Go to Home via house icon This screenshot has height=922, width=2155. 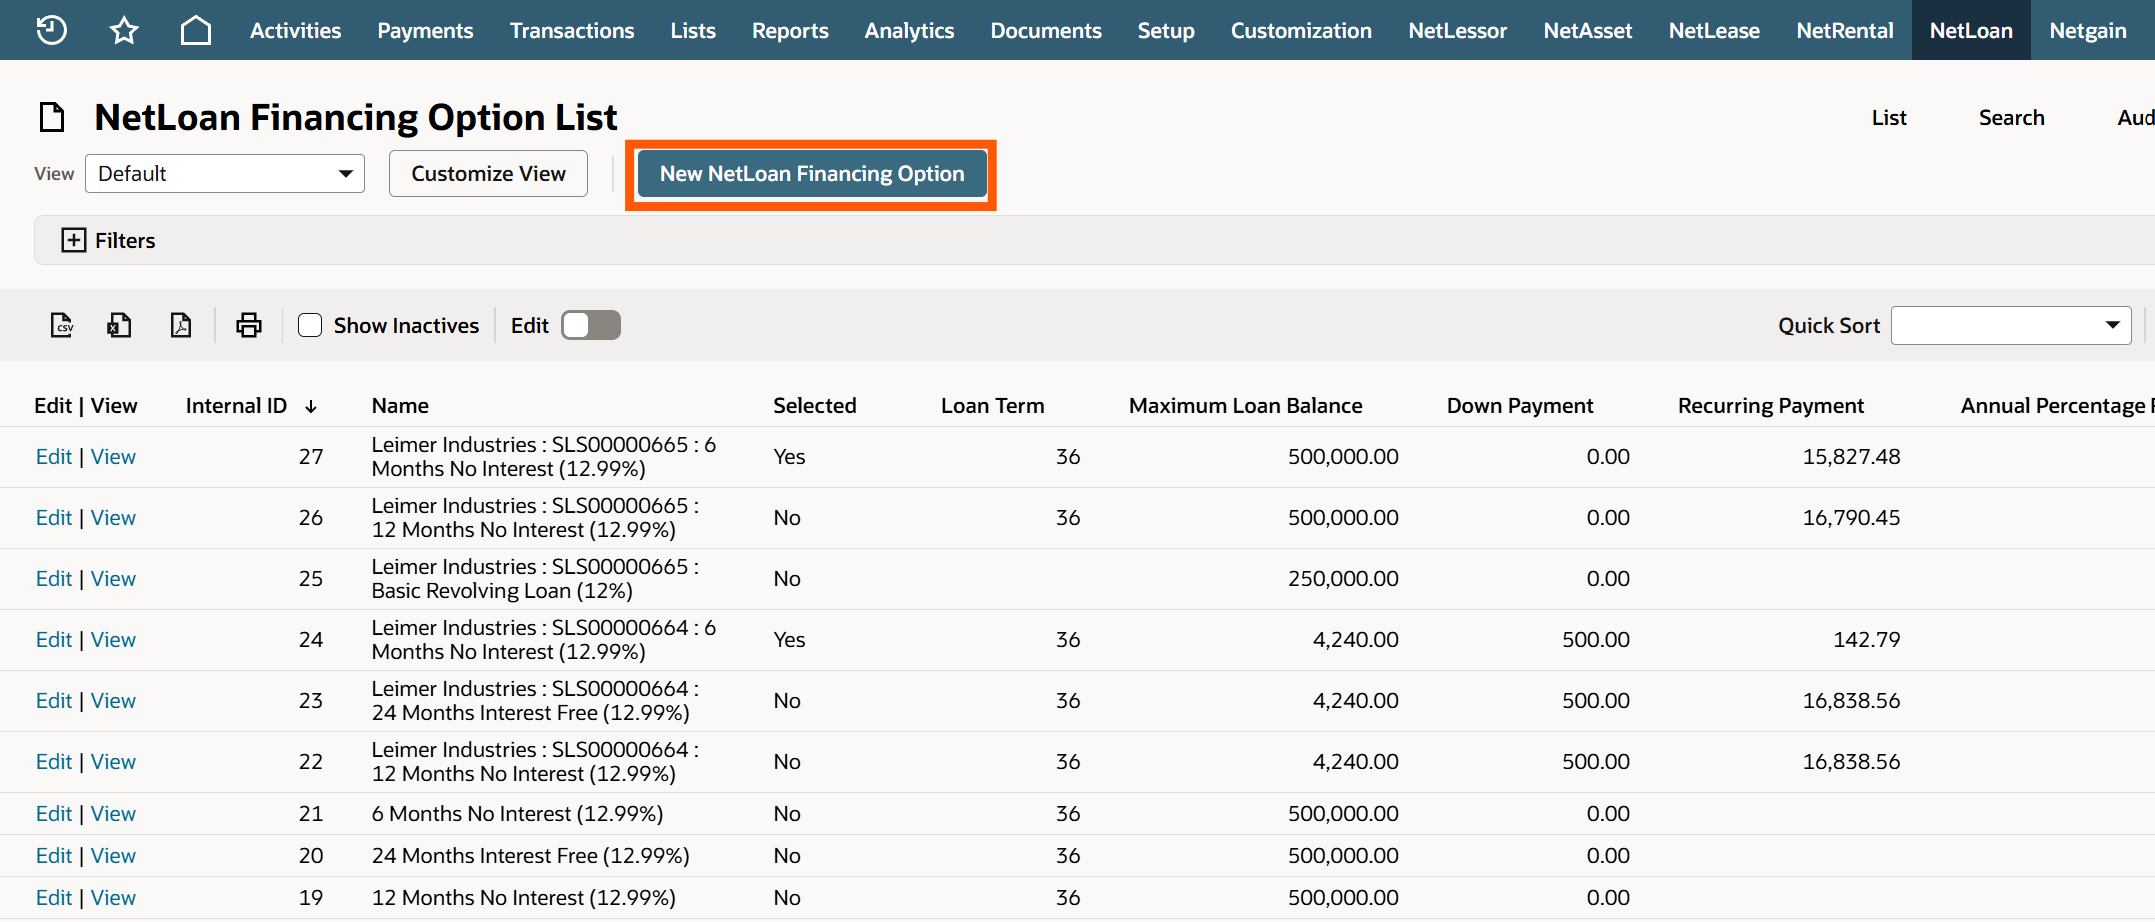[x=196, y=30]
